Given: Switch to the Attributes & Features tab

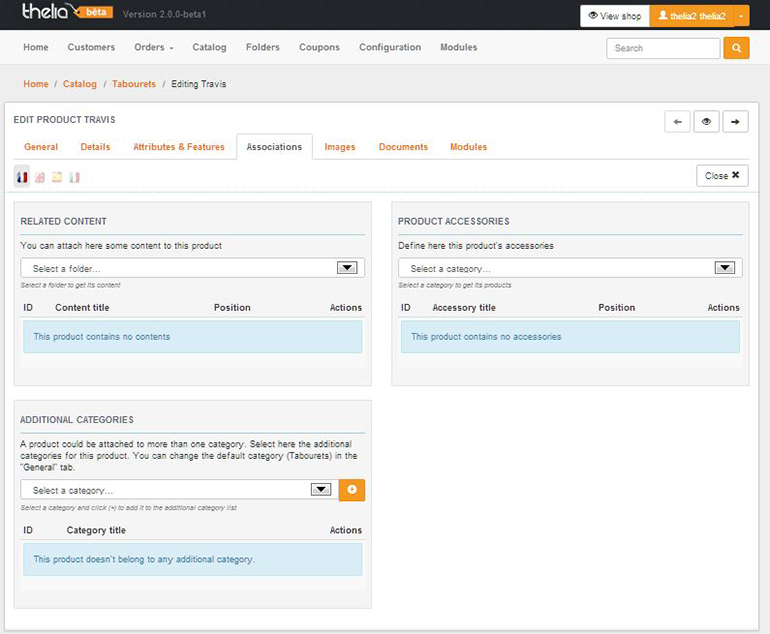Looking at the screenshot, I should coord(179,147).
